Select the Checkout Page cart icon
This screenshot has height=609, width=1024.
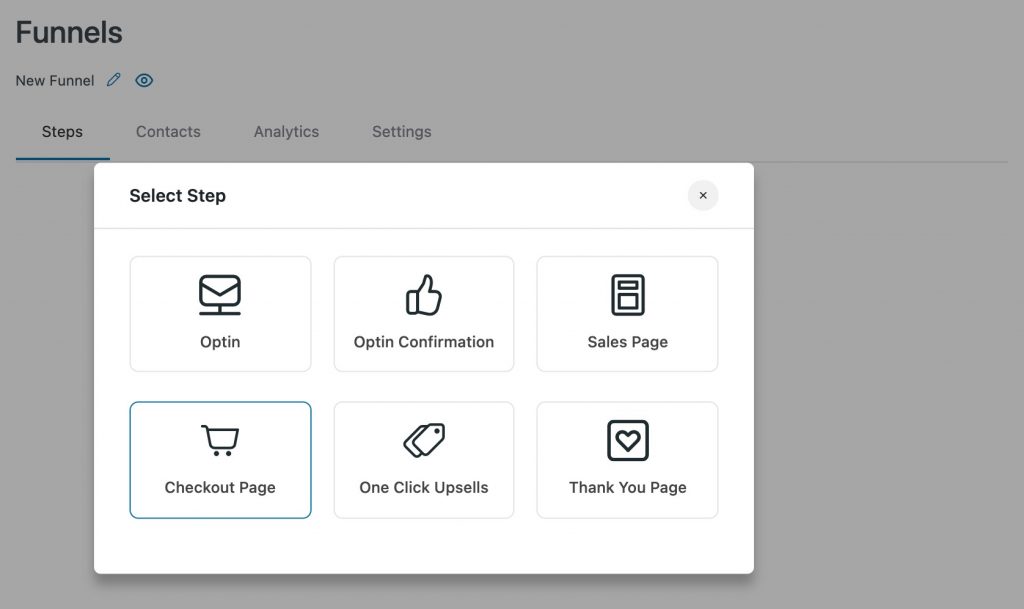[x=220, y=441]
